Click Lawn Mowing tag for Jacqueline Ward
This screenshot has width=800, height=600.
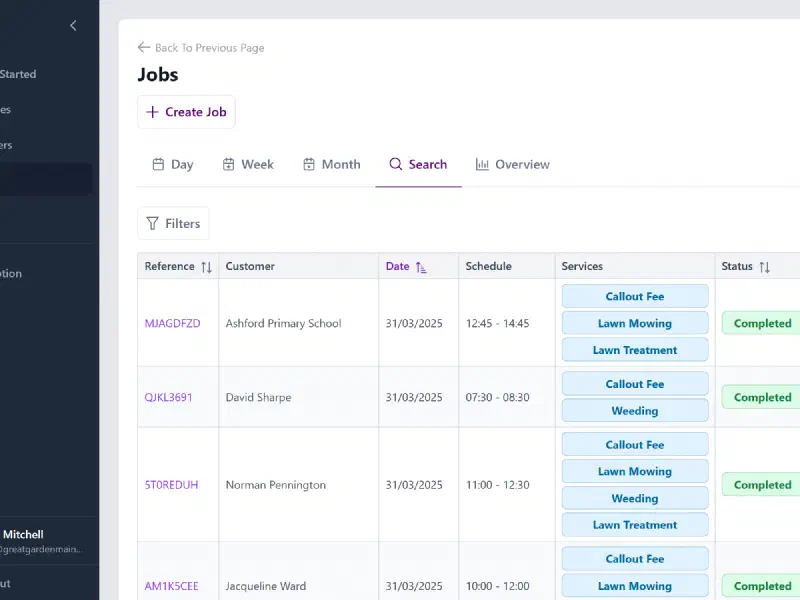(x=635, y=586)
